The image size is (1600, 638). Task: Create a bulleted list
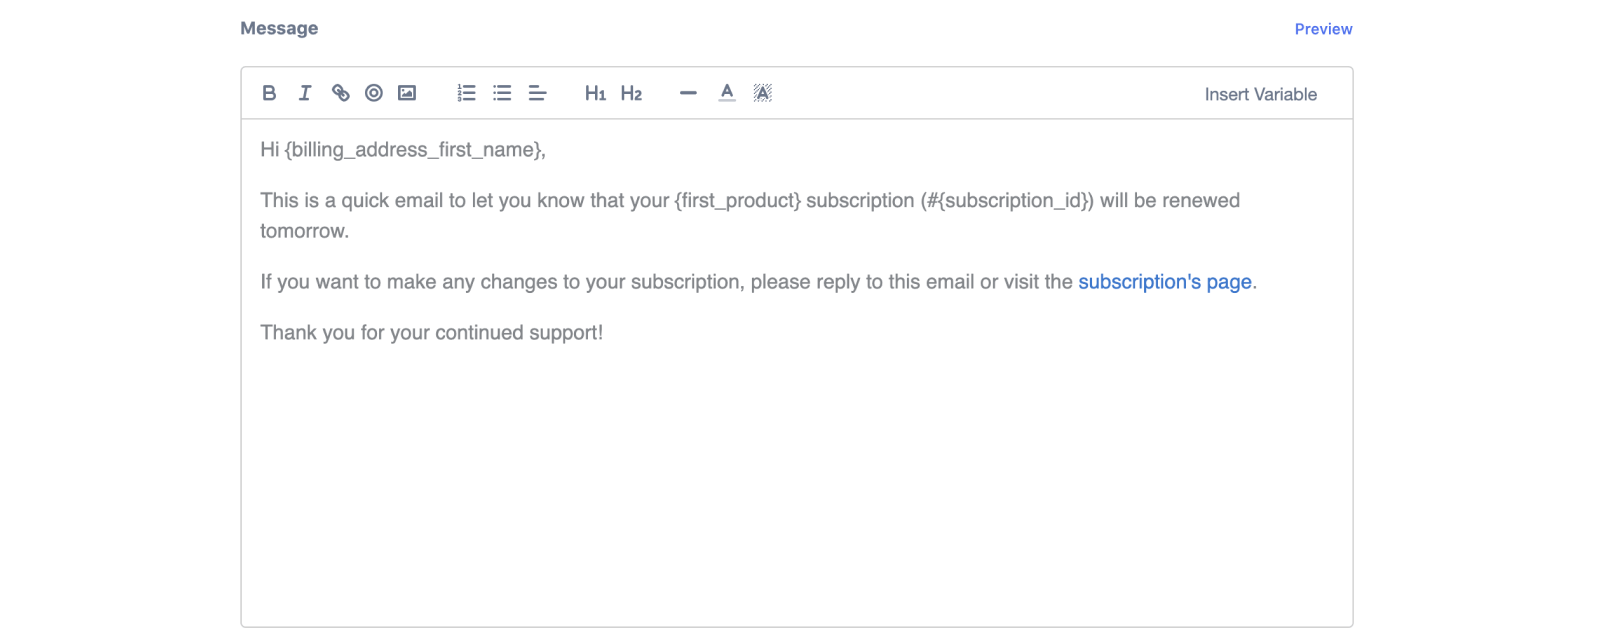(x=502, y=93)
